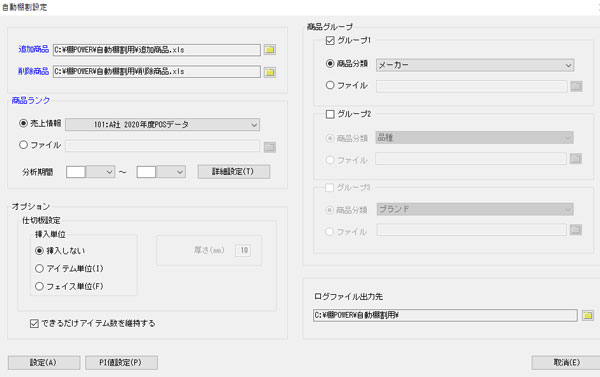Click folder icon beside グループ3 ファイル field
Image resolution: width=600 pixels, height=377 pixels.
click(576, 230)
